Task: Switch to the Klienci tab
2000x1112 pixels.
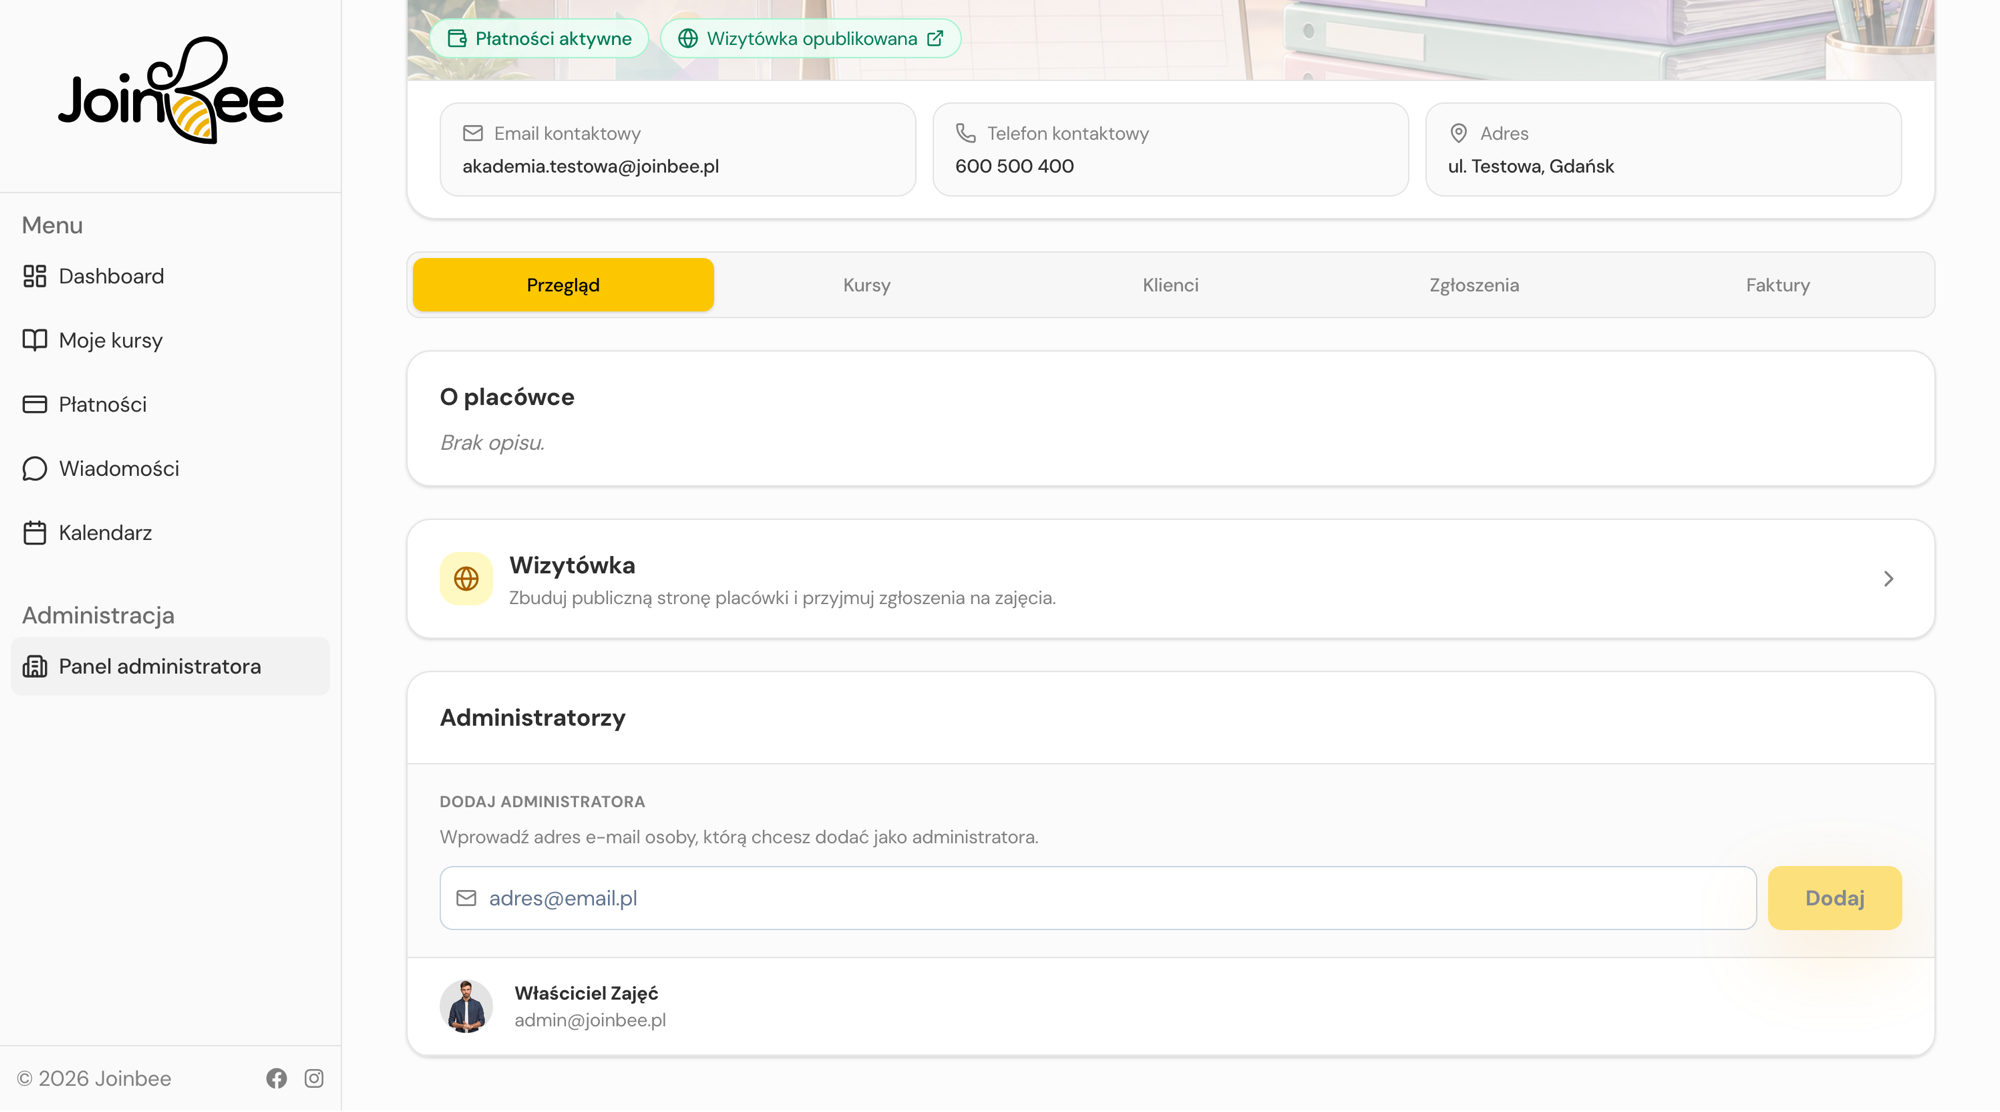Action: (1170, 285)
